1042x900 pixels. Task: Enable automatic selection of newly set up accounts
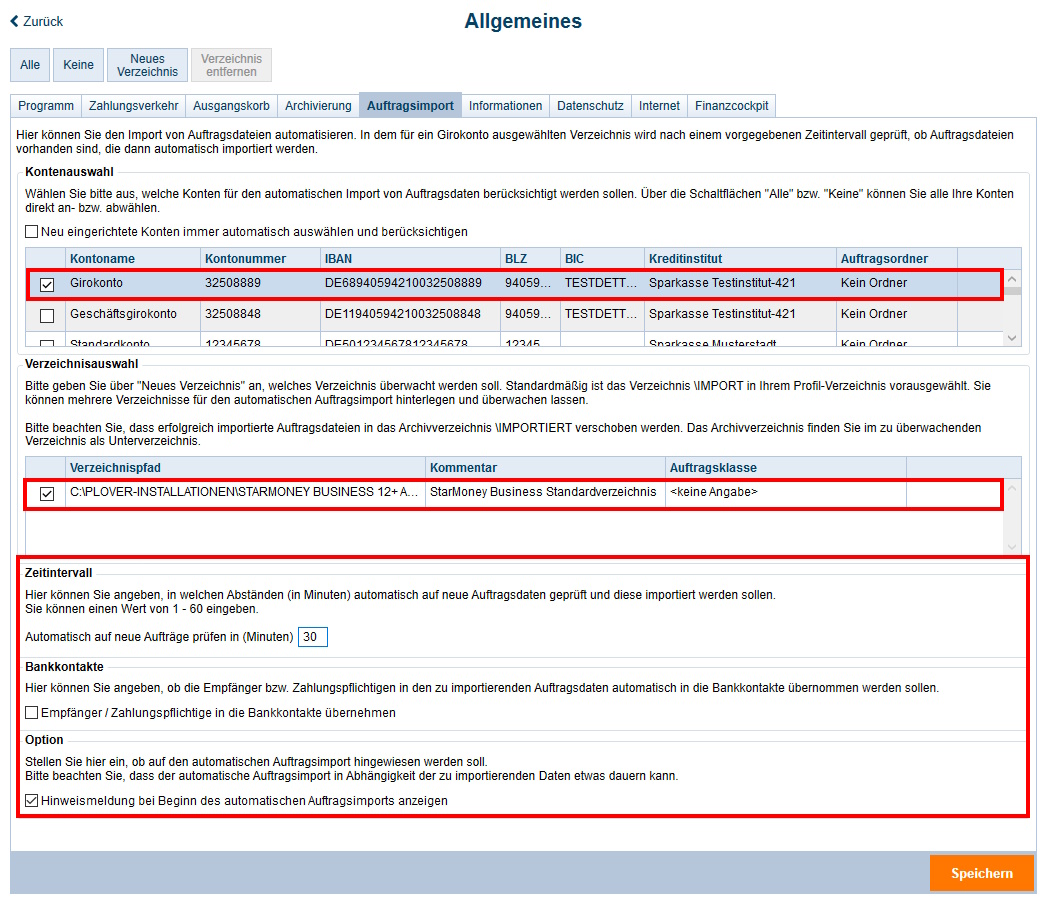point(32,232)
